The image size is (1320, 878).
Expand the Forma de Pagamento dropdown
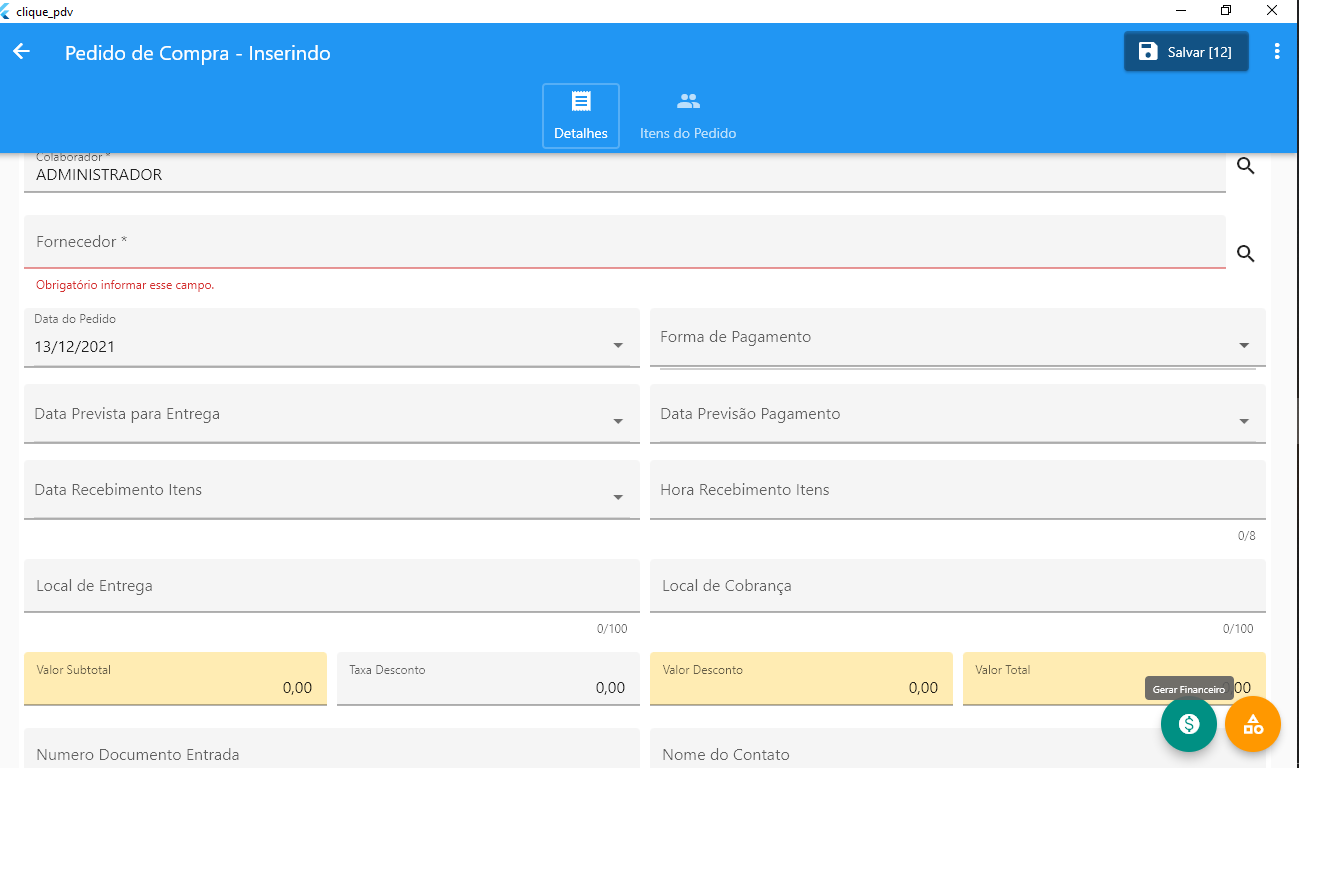958,338
